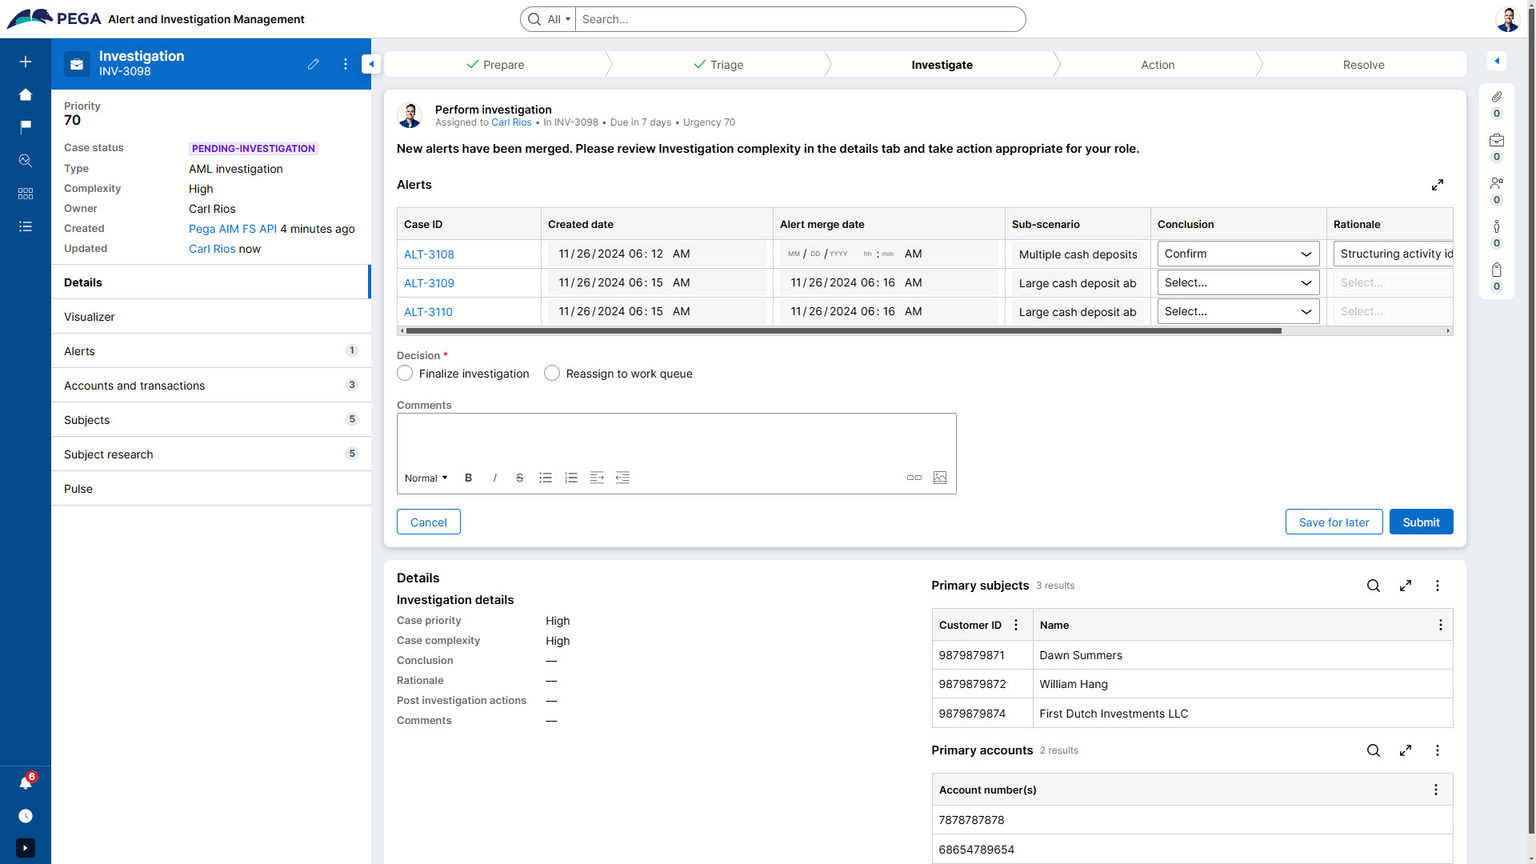Viewport: 1536px width, 864px height.
Task: Insert an image in the comments editor
Action: [939, 477]
